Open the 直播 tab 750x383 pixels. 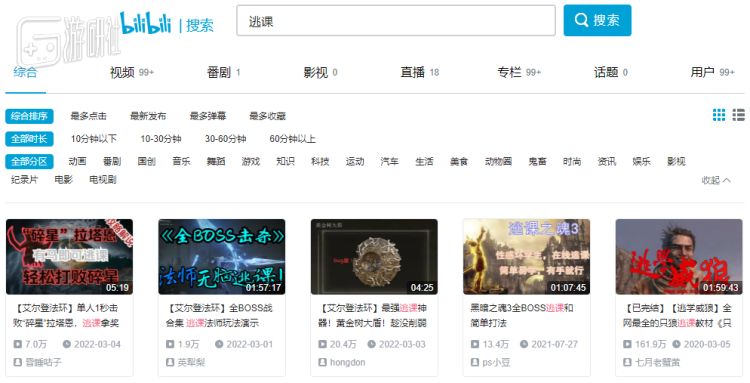(419, 72)
